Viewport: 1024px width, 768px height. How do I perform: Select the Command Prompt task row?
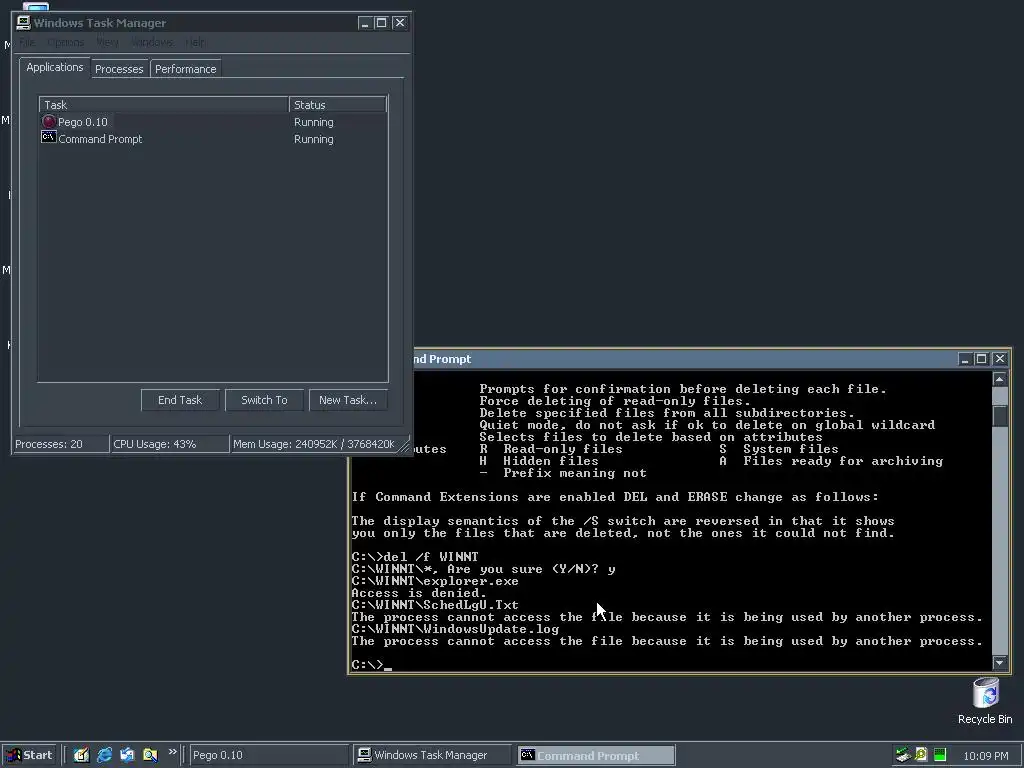pyautogui.click(x=213, y=138)
